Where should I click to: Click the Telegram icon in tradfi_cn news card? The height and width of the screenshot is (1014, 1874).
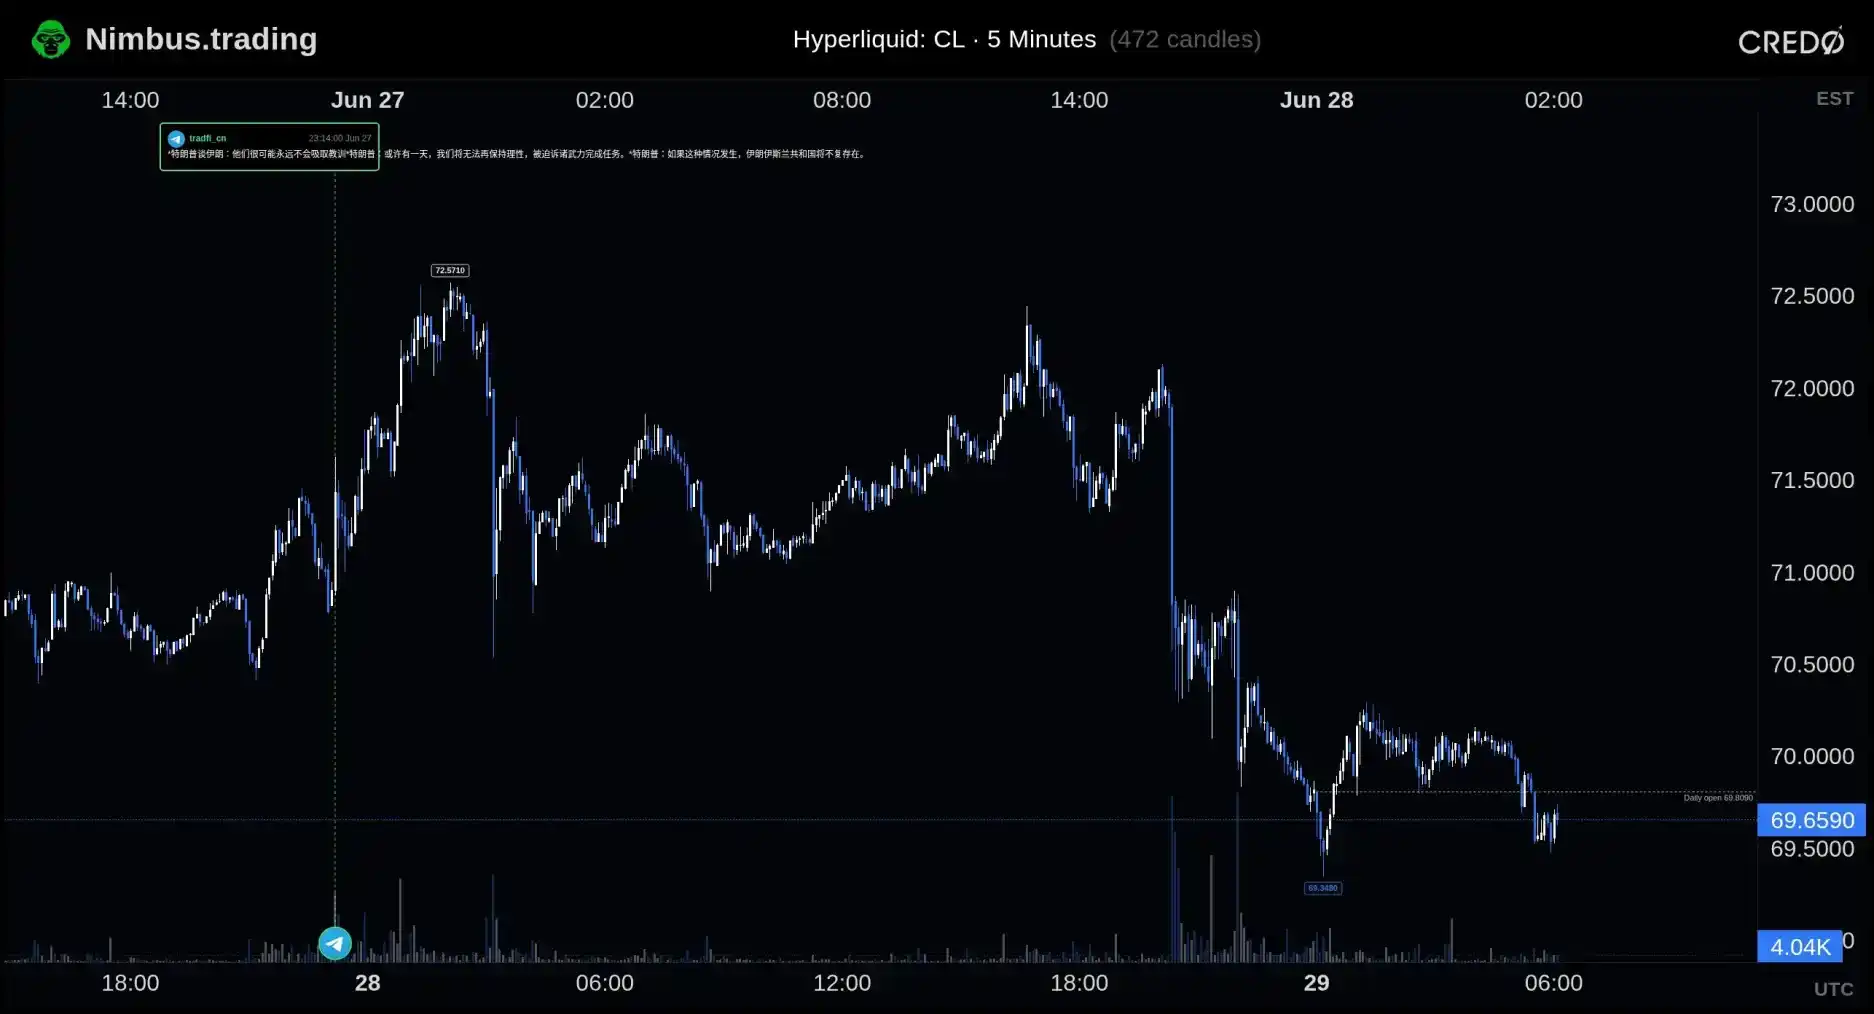pos(176,139)
